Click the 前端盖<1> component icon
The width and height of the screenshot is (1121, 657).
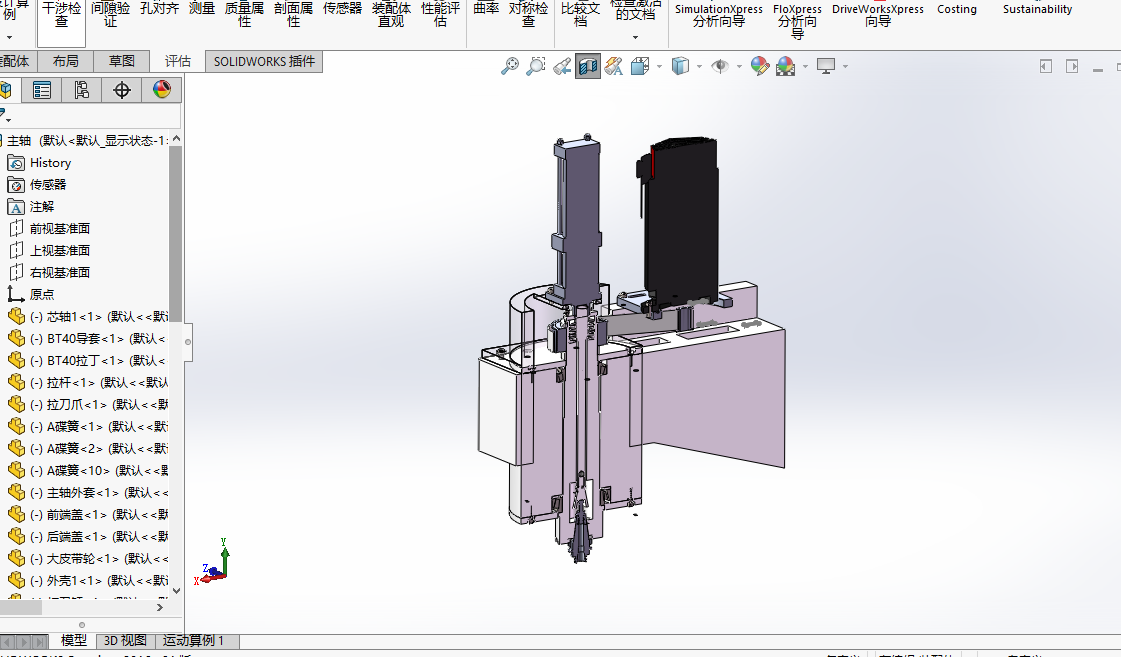click(x=16, y=515)
